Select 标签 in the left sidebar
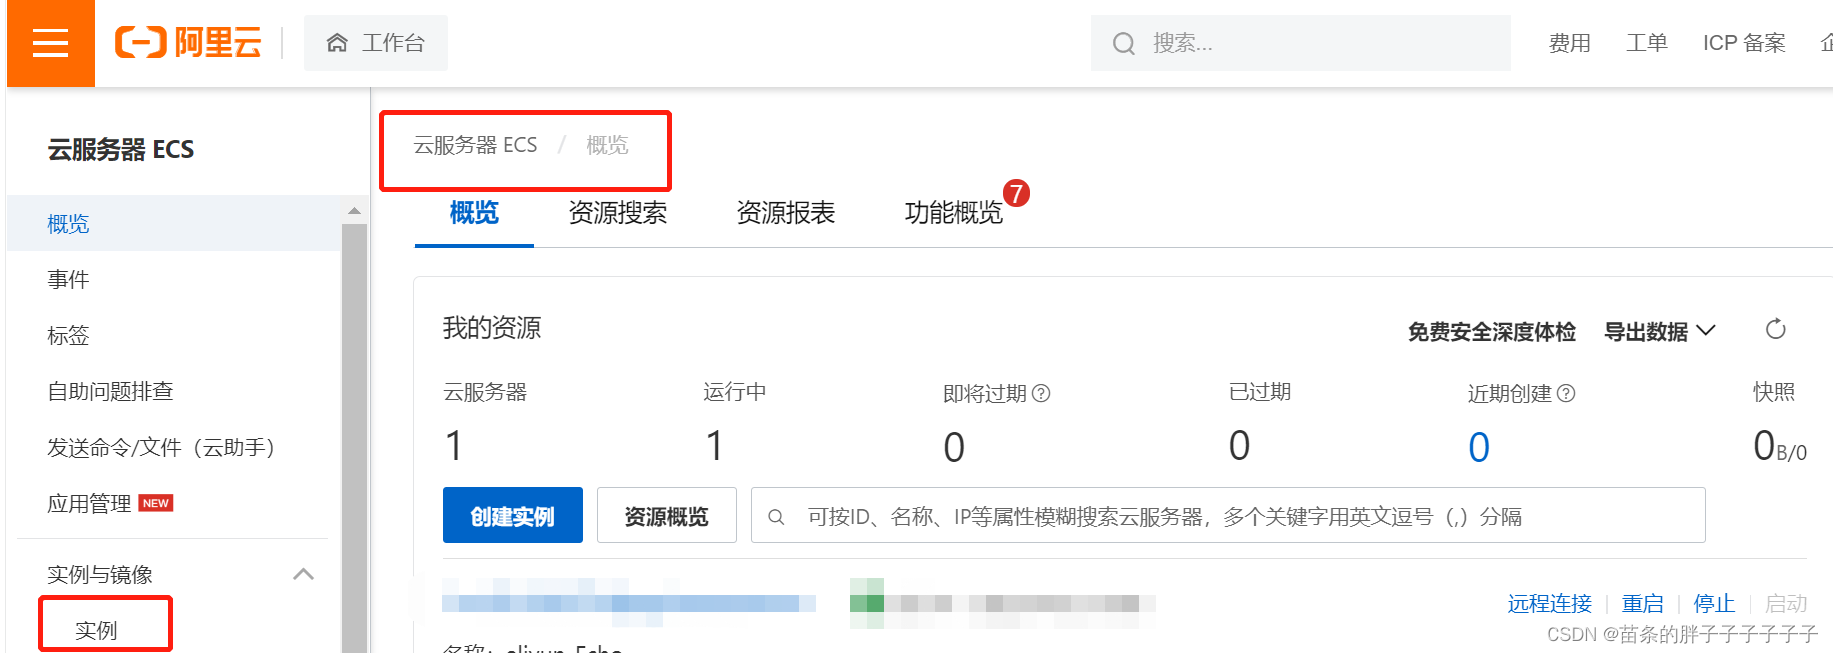 (x=68, y=336)
